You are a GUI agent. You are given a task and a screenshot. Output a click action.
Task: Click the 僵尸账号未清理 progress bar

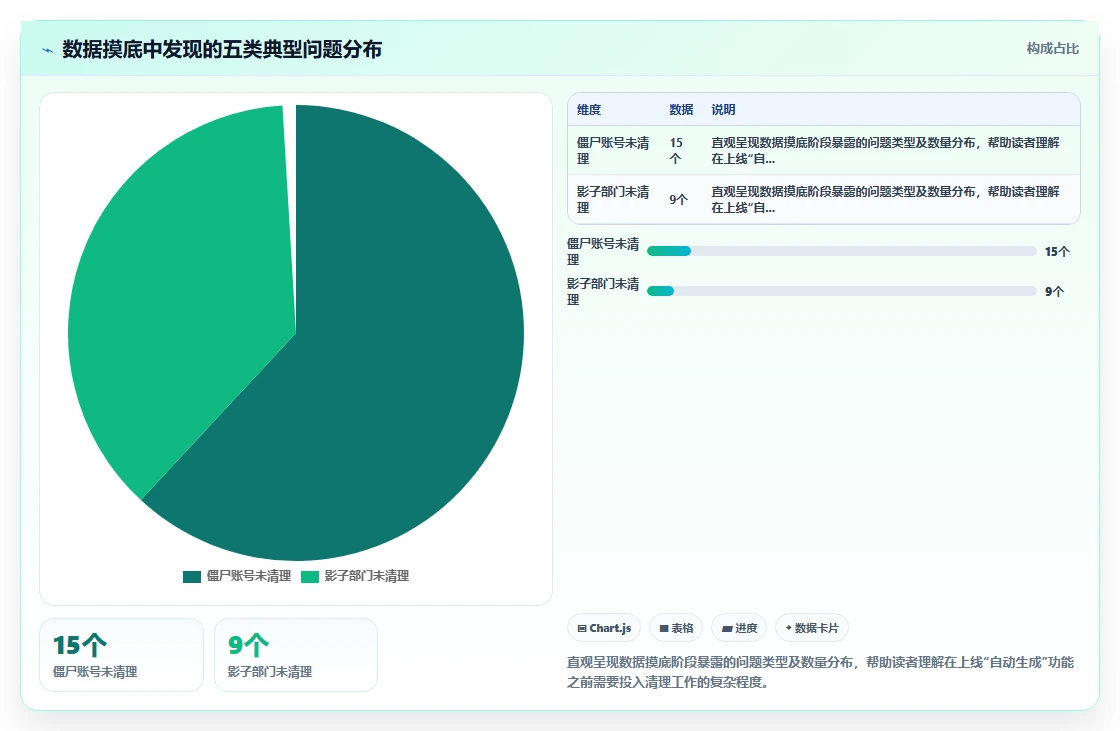point(841,251)
